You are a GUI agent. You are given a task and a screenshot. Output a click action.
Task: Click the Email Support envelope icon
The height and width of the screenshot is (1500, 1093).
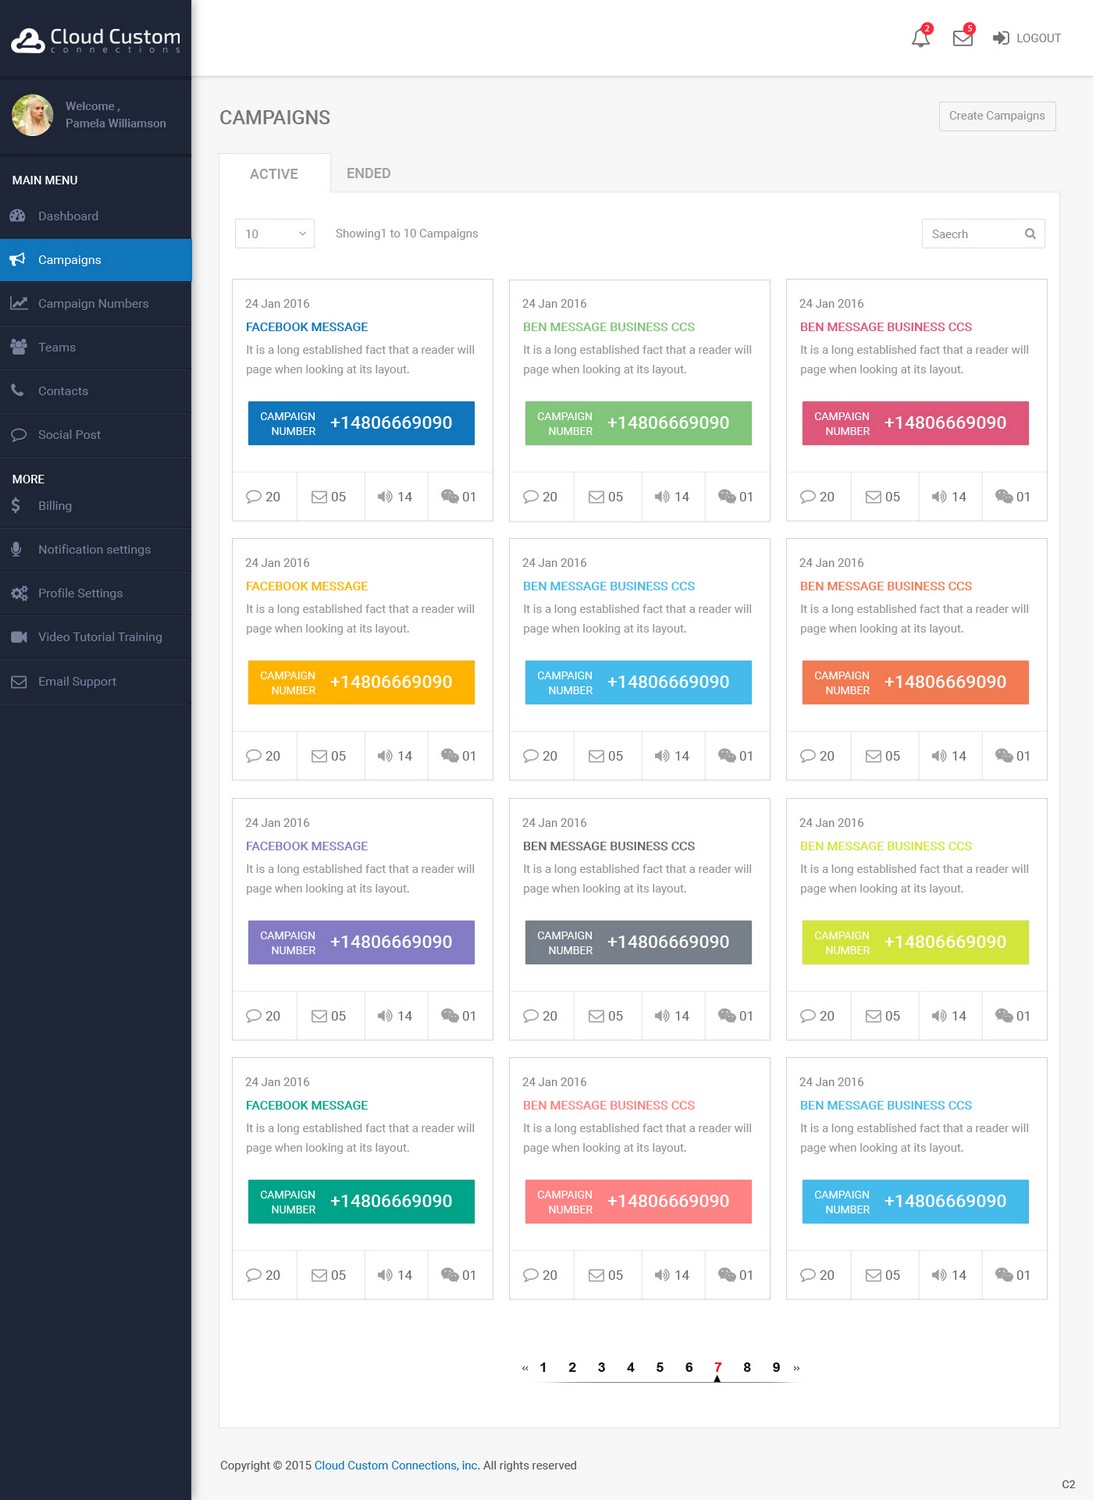[19, 682]
